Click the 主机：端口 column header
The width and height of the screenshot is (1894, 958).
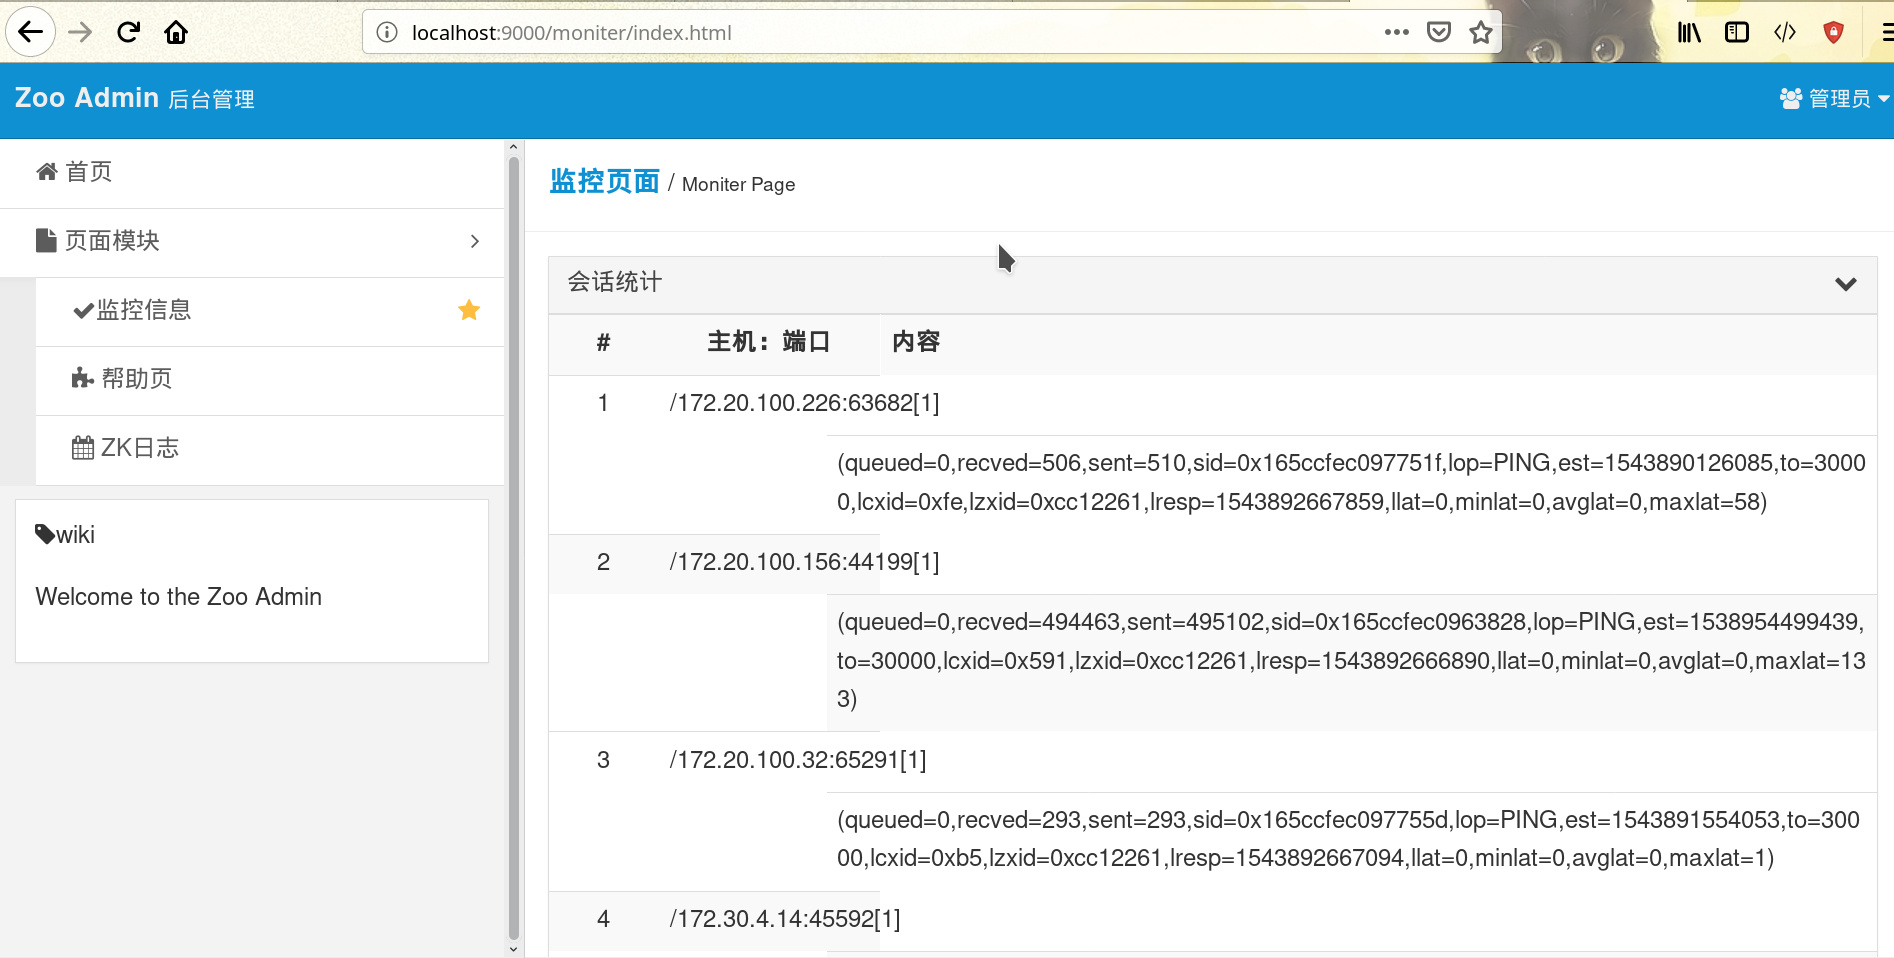click(769, 342)
